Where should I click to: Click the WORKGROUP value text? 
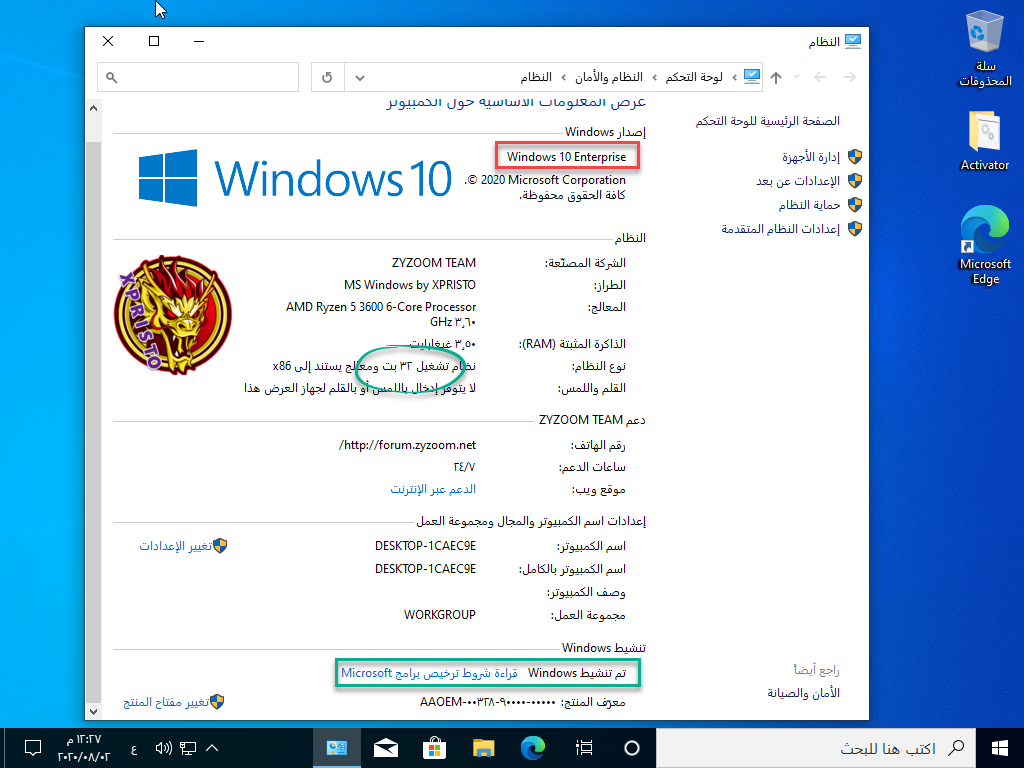pos(440,615)
